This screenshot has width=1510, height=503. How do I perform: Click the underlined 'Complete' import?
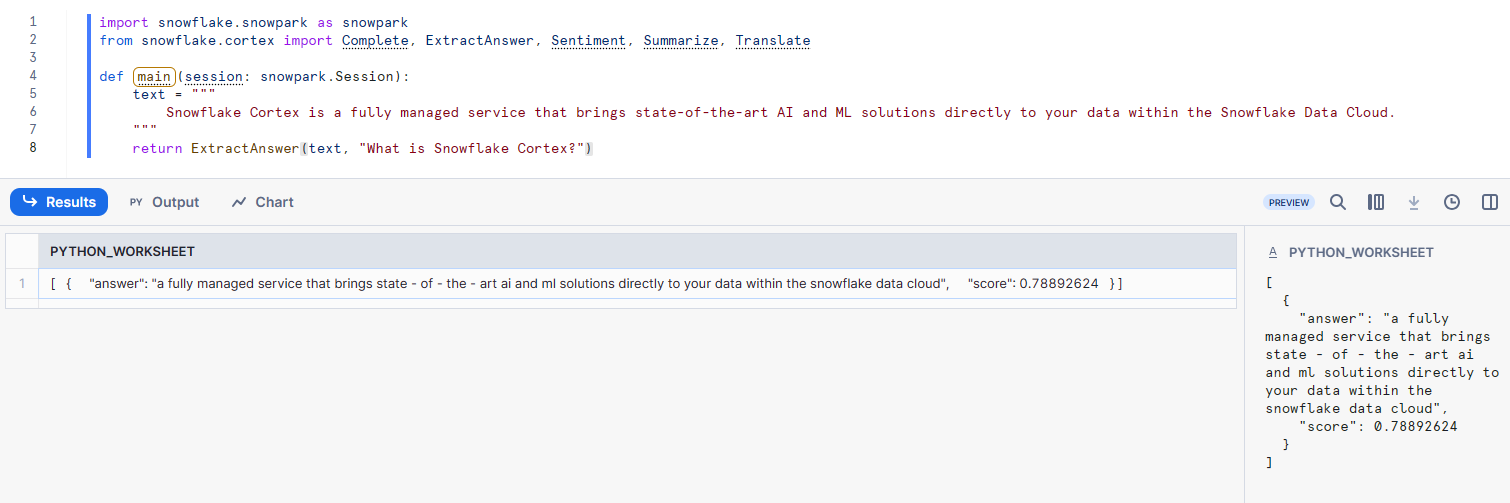(x=375, y=40)
